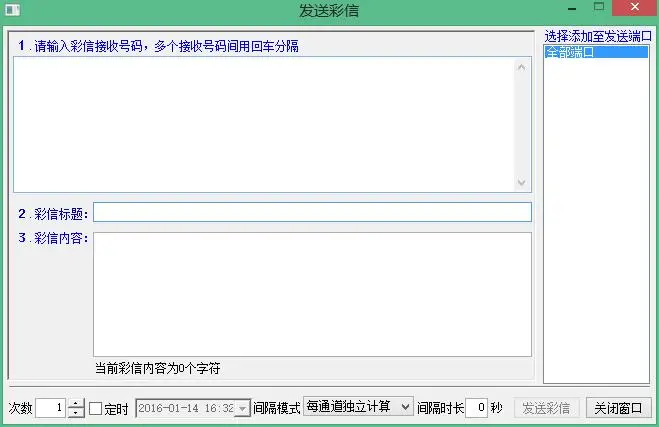Image resolution: width=659 pixels, height=427 pixels.
Task: Close the 发送彩信 window
Action: (635, 7)
